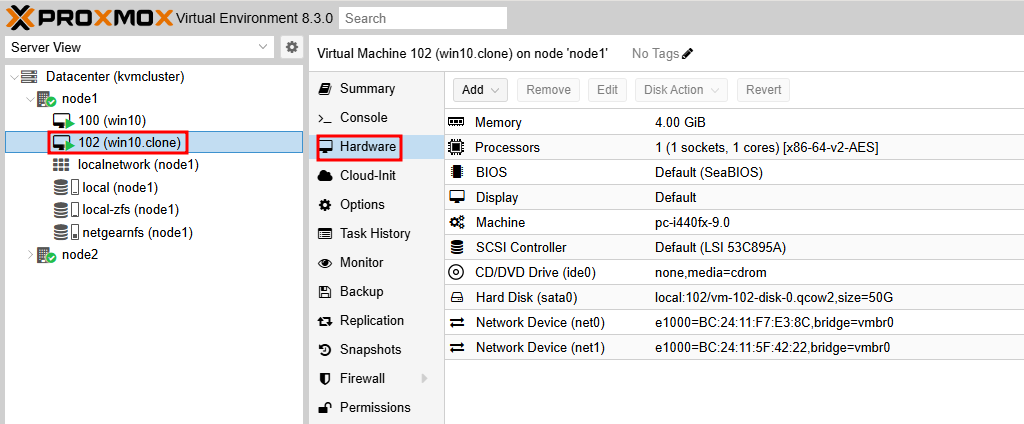The height and width of the screenshot is (424, 1024).
Task: Click the 100 (win10) VM monitor icon
Action: (x=63, y=122)
